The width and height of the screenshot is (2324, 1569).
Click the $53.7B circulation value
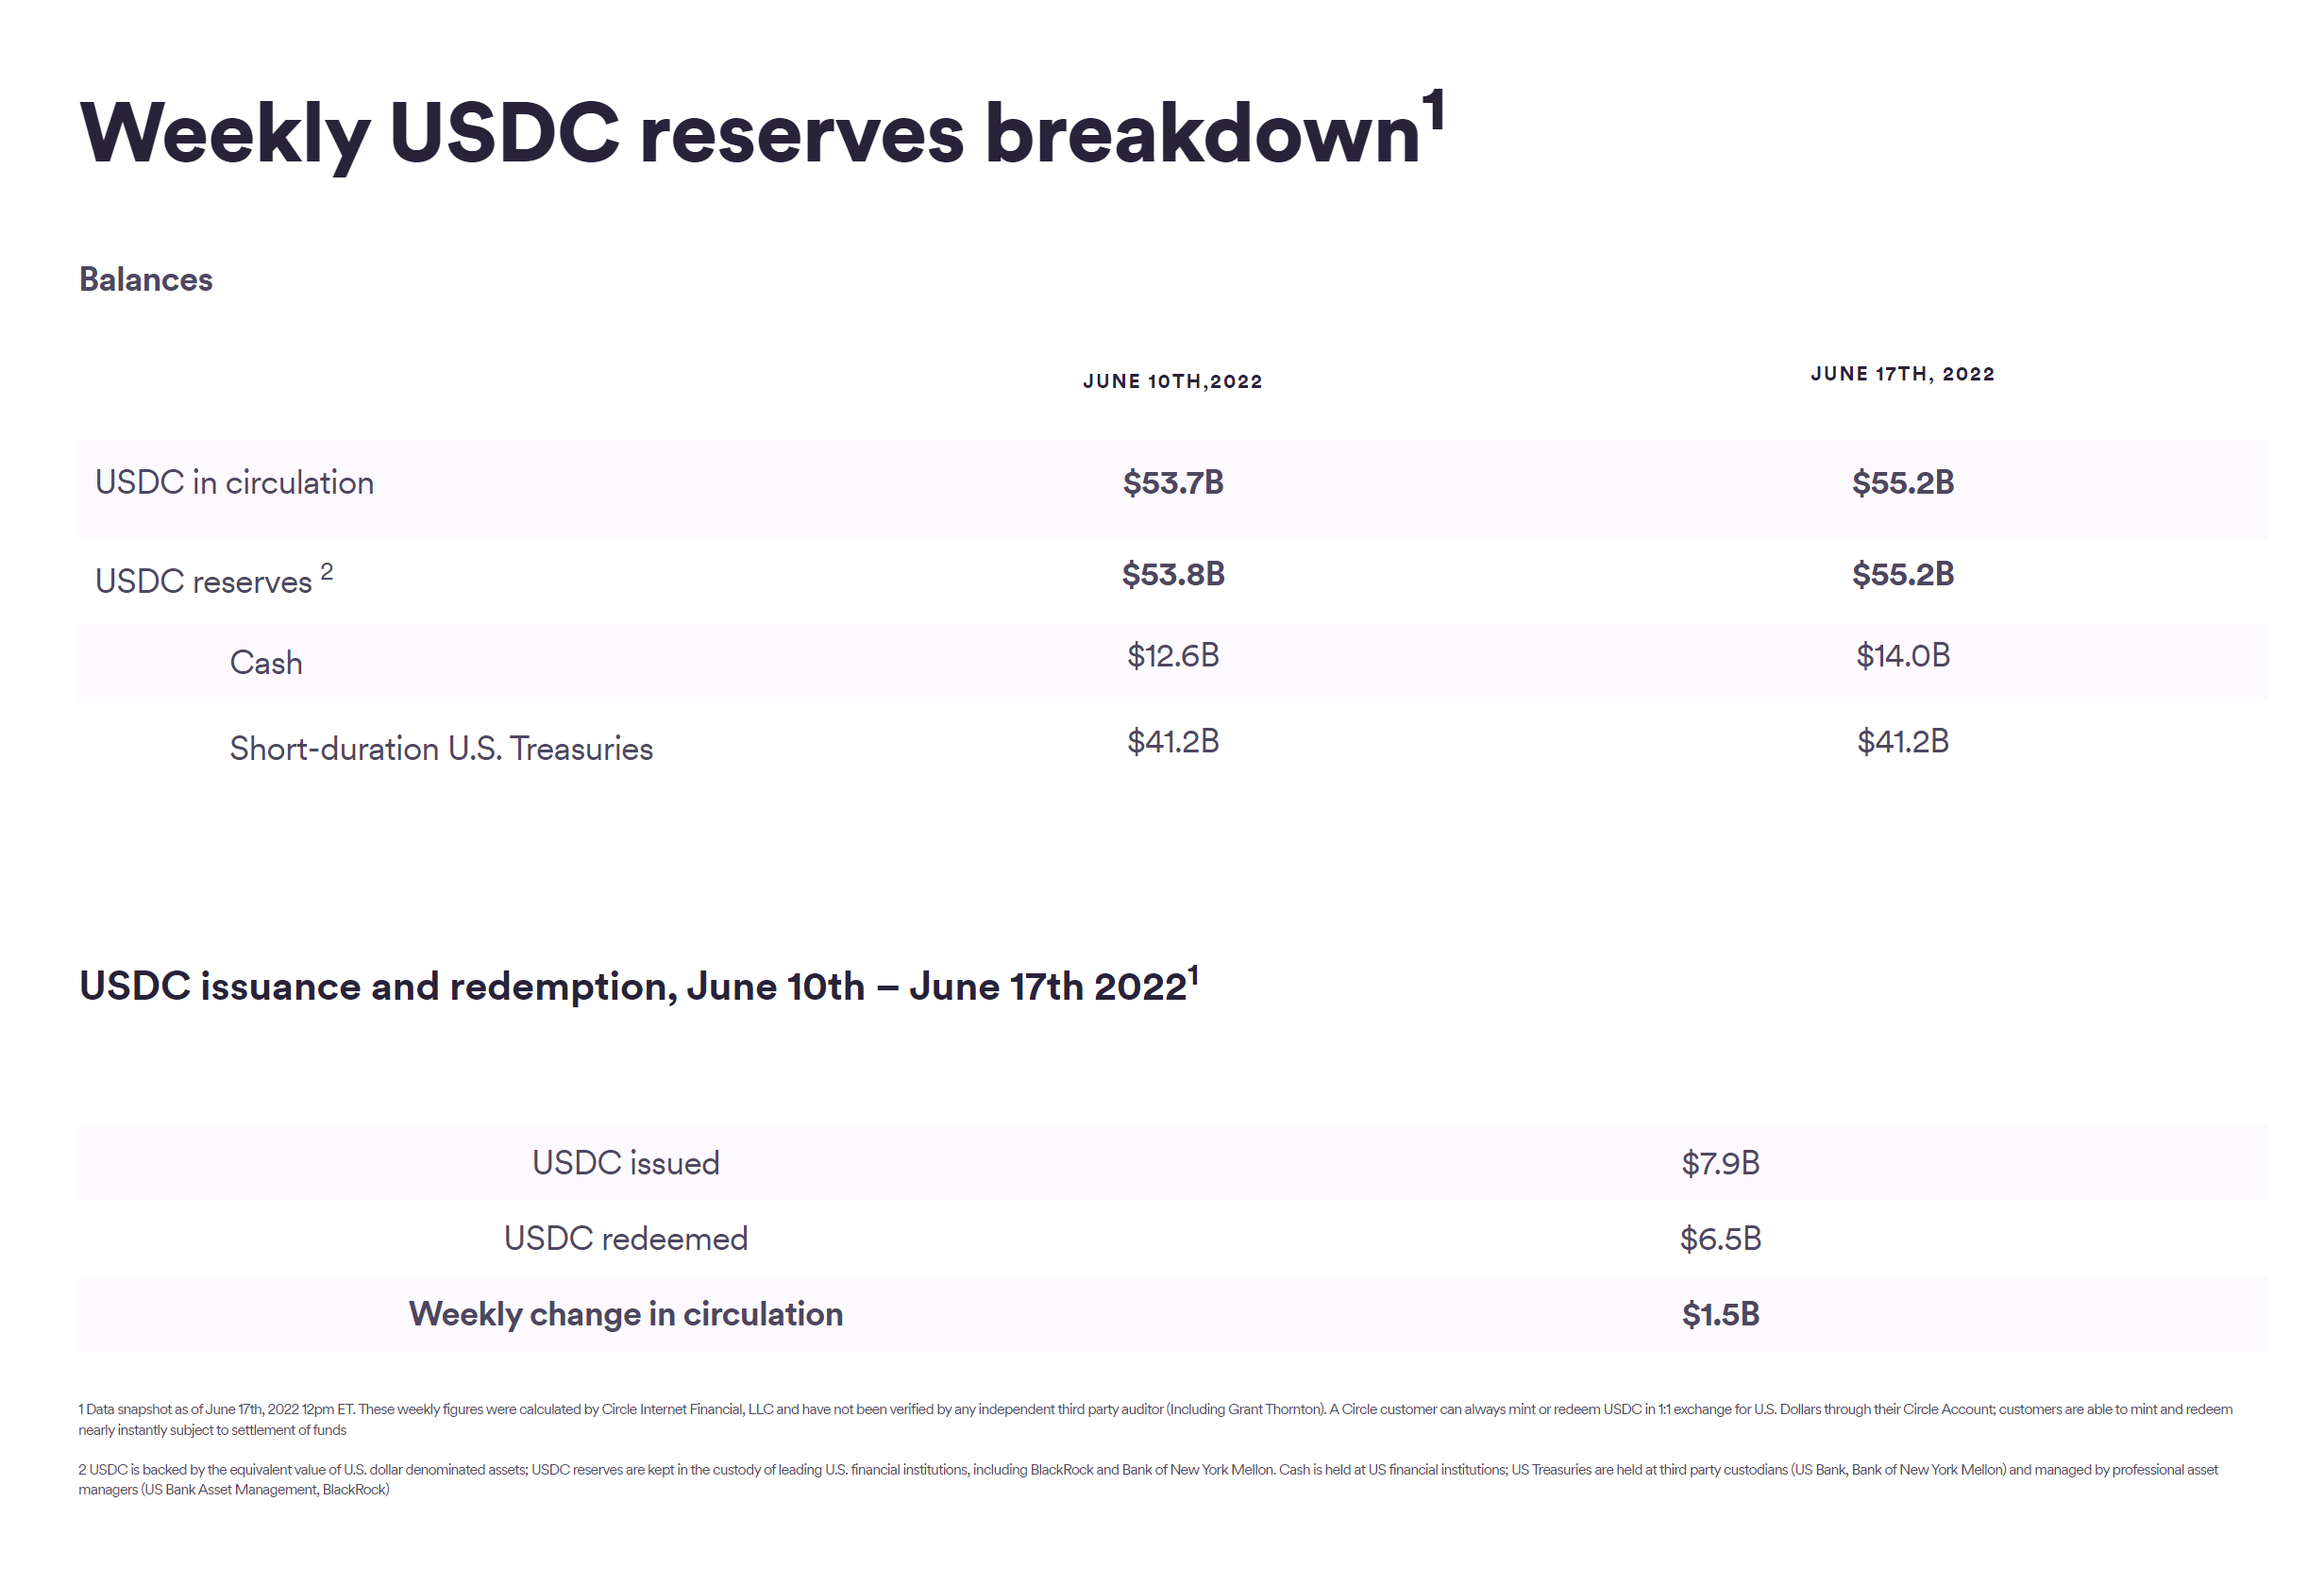pyautogui.click(x=1173, y=483)
